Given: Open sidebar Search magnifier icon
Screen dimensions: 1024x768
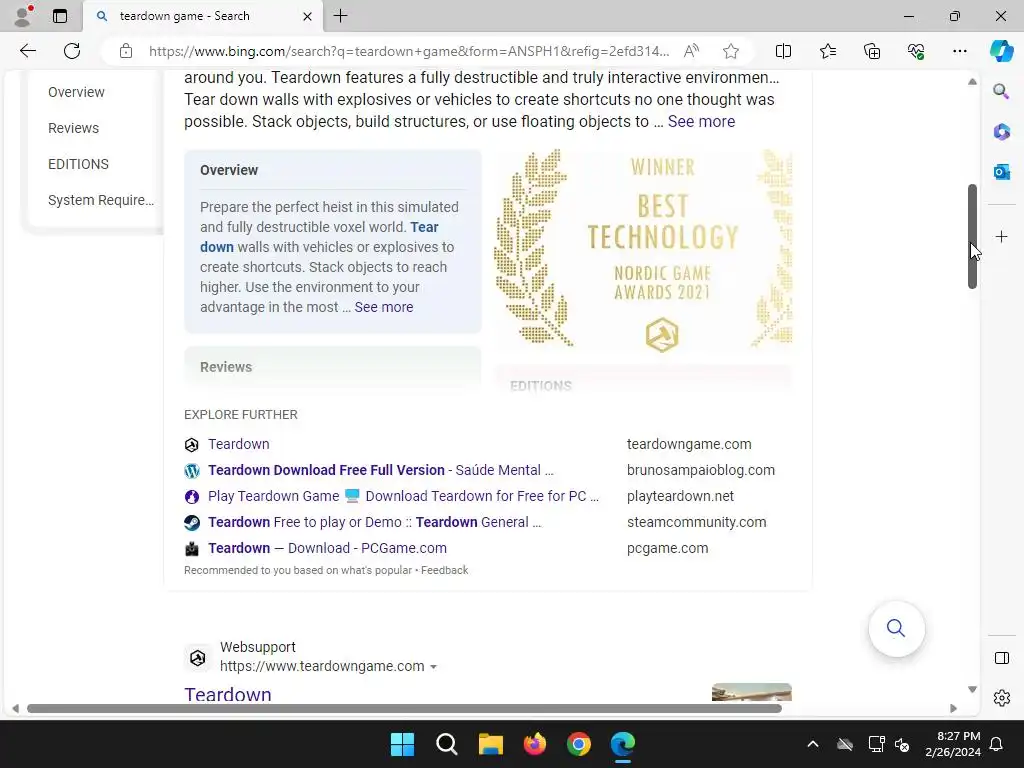Looking at the screenshot, I should (1001, 91).
